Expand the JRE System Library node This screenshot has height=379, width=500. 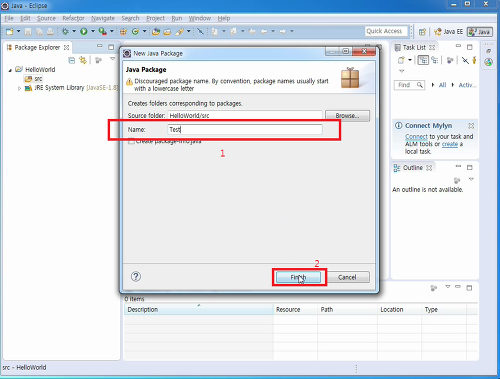coord(19,88)
